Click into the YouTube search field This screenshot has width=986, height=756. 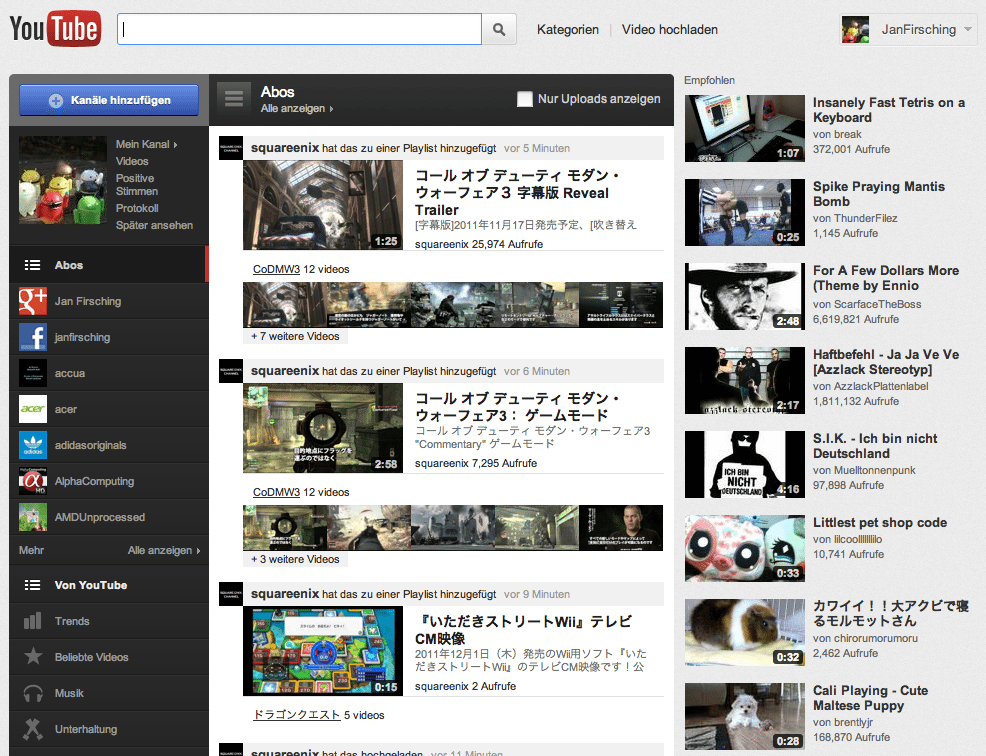click(299, 30)
